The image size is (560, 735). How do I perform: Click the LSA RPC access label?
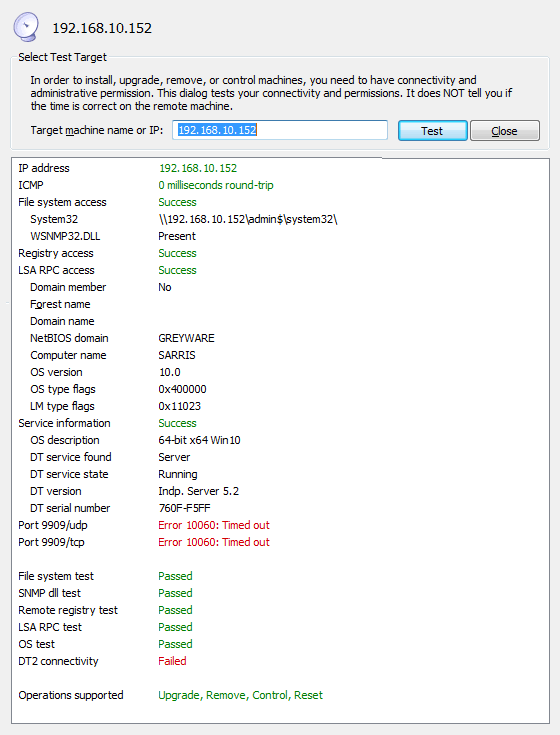point(56,270)
